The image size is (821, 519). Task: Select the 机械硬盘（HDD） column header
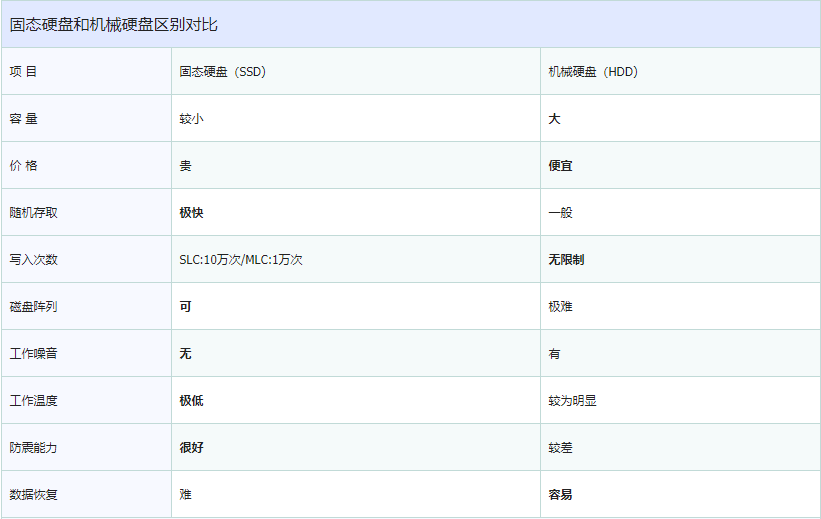(593, 72)
